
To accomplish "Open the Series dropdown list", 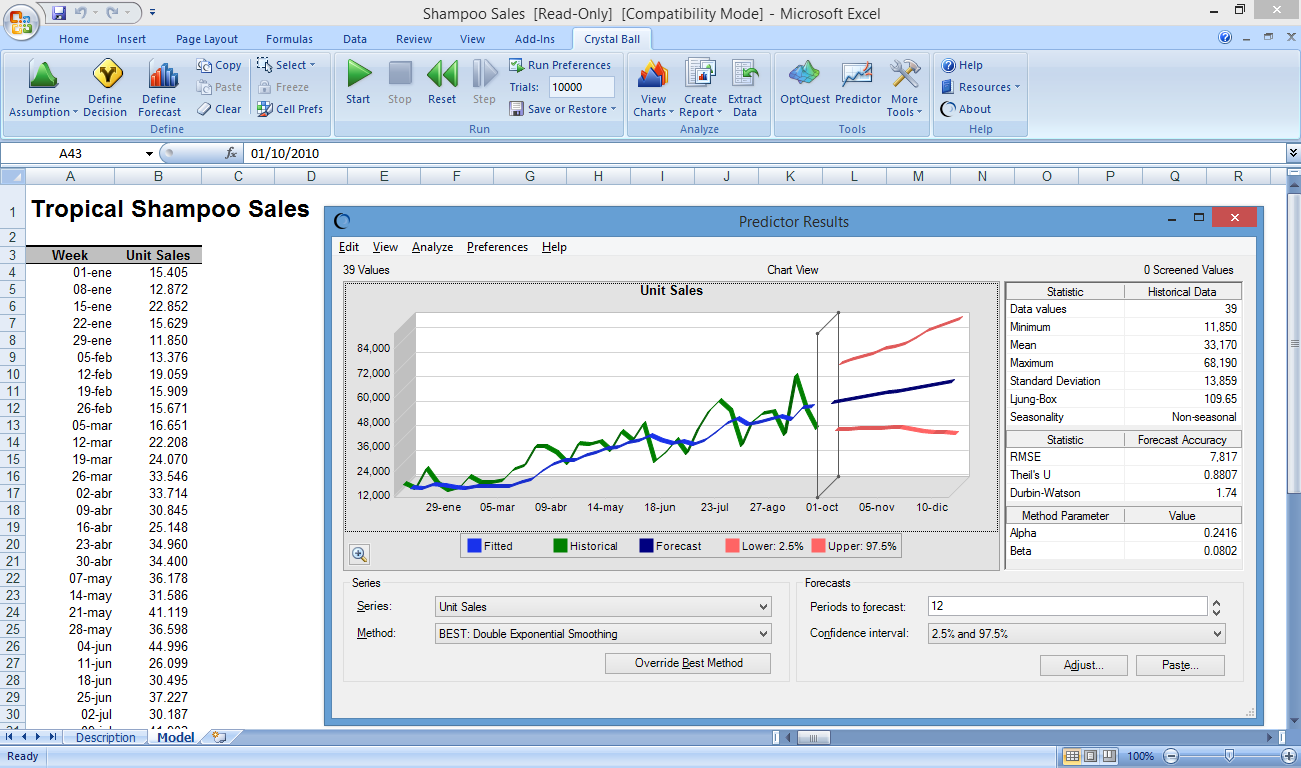I will tap(764, 607).
